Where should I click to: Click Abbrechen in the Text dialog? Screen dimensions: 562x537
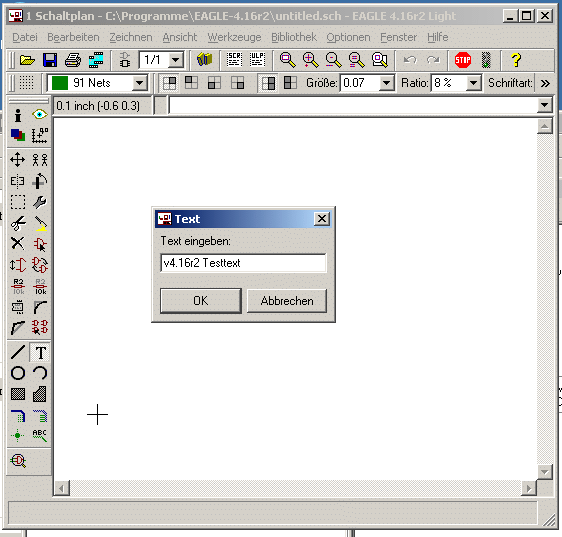(287, 301)
